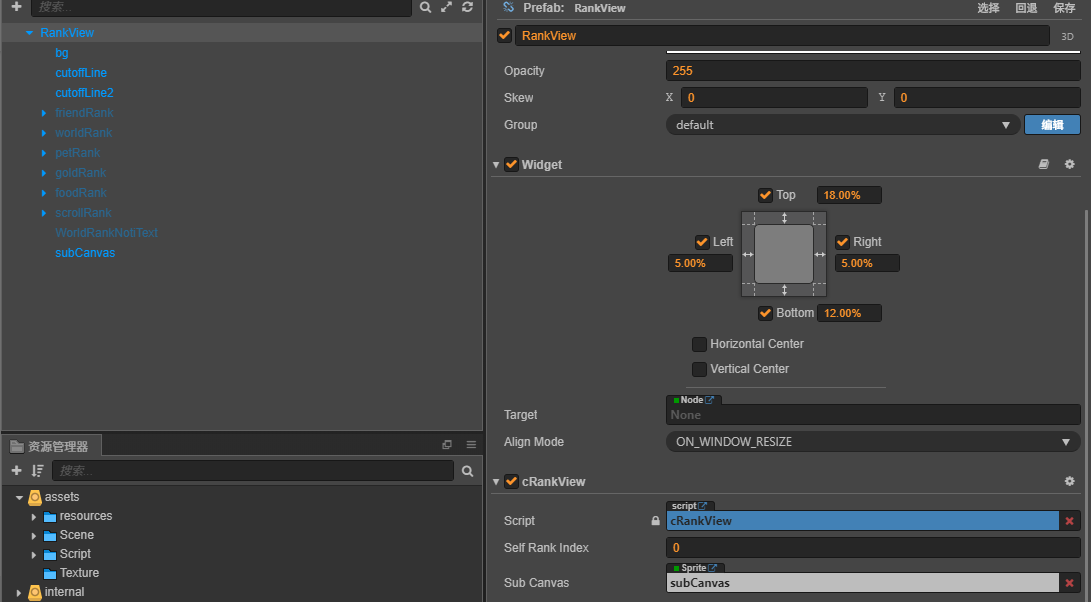Pop out the asset manager panel
This screenshot has height=602, width=1091.
(447, 445)
